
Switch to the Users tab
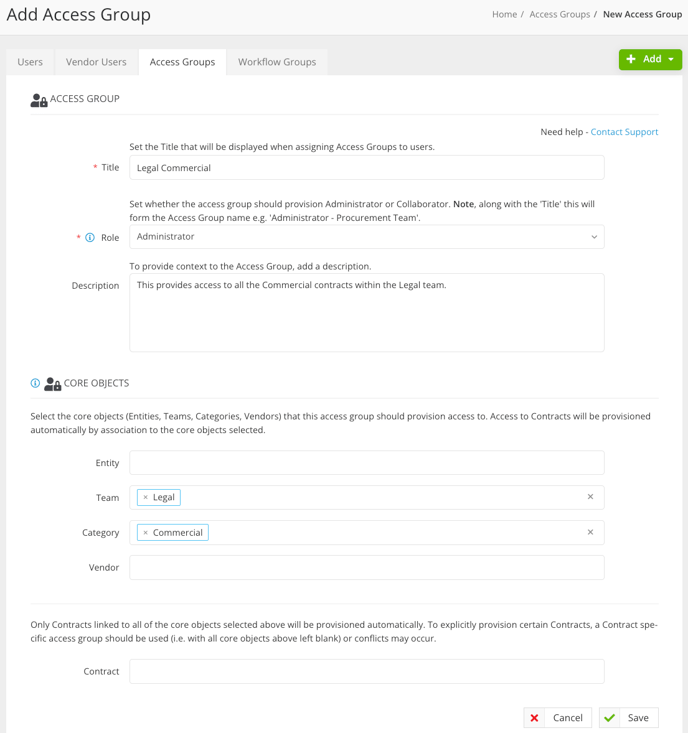point(30,62)
